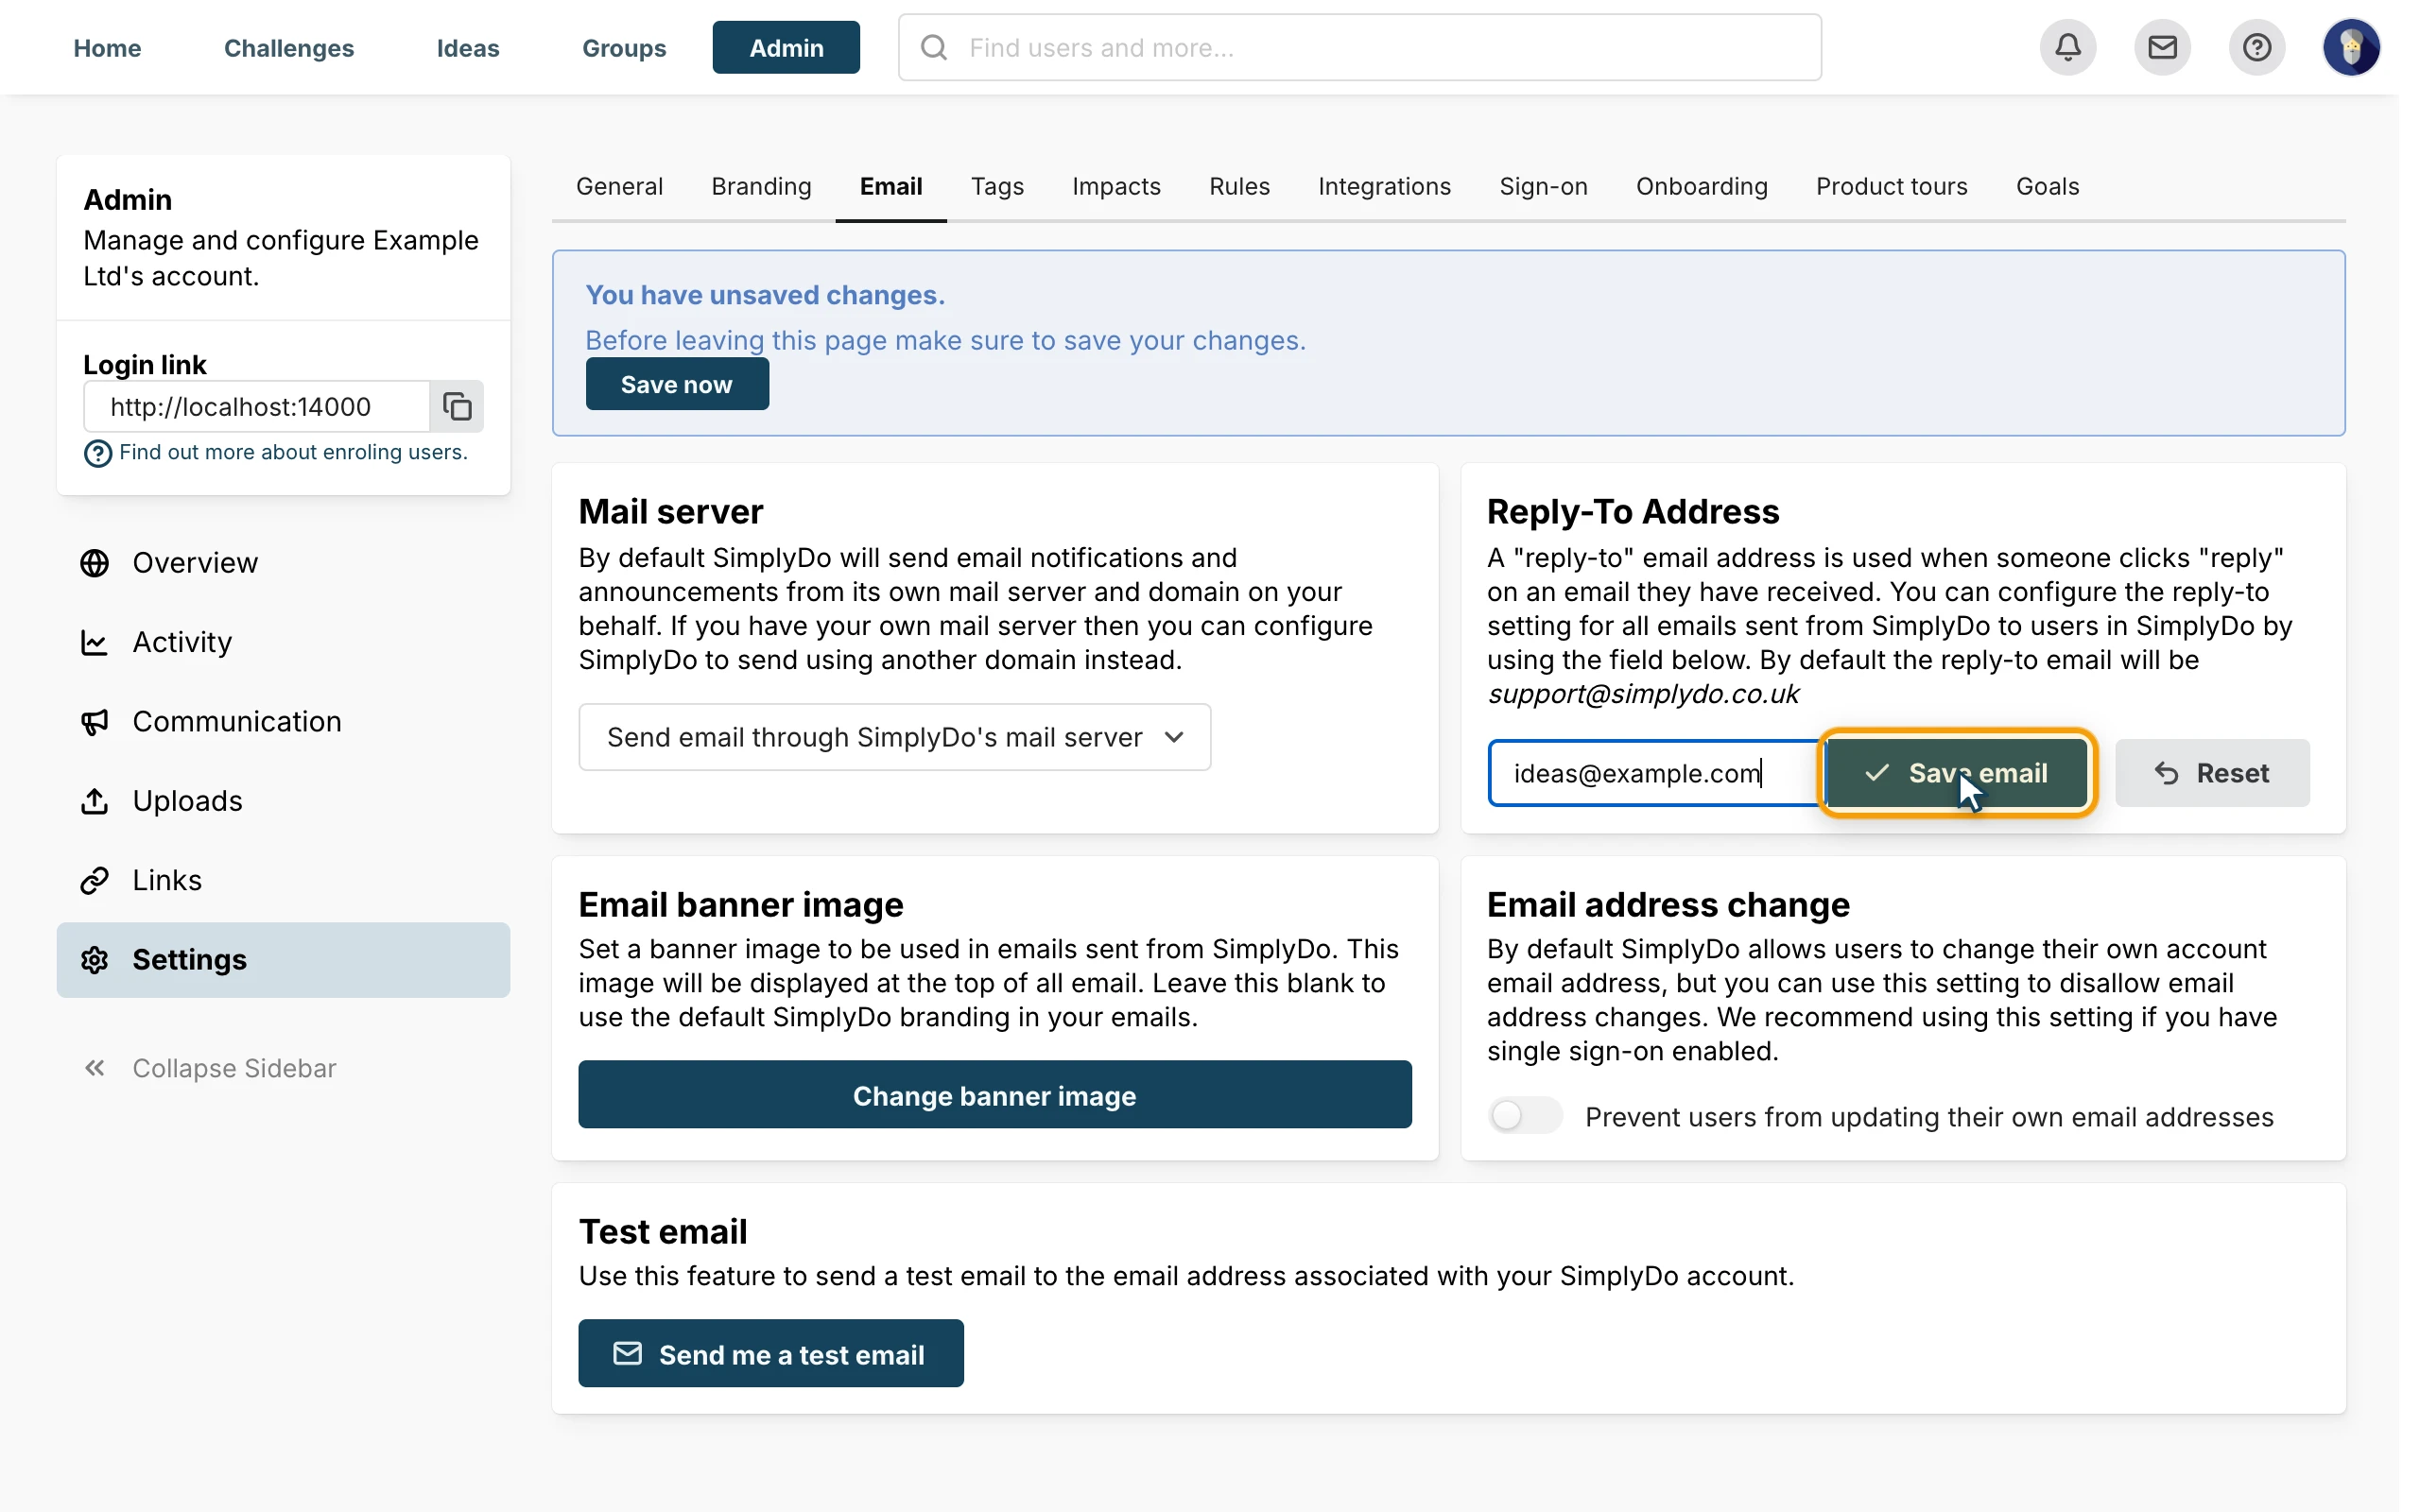2420x1512 pixels.
Task: Select Settings in the sidebar
Action: (283, 959)
